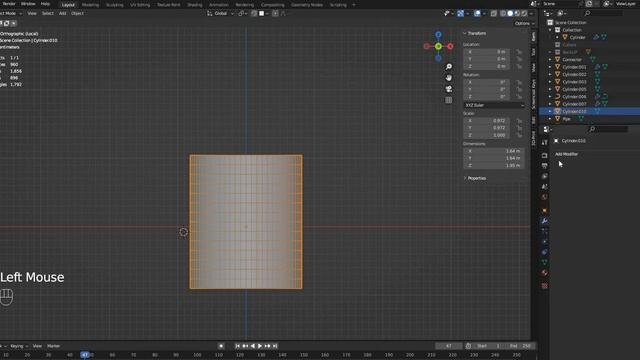The image size is (640, 360).
Task: Open the Tool properties tab icon
Action: pos(544,142)
